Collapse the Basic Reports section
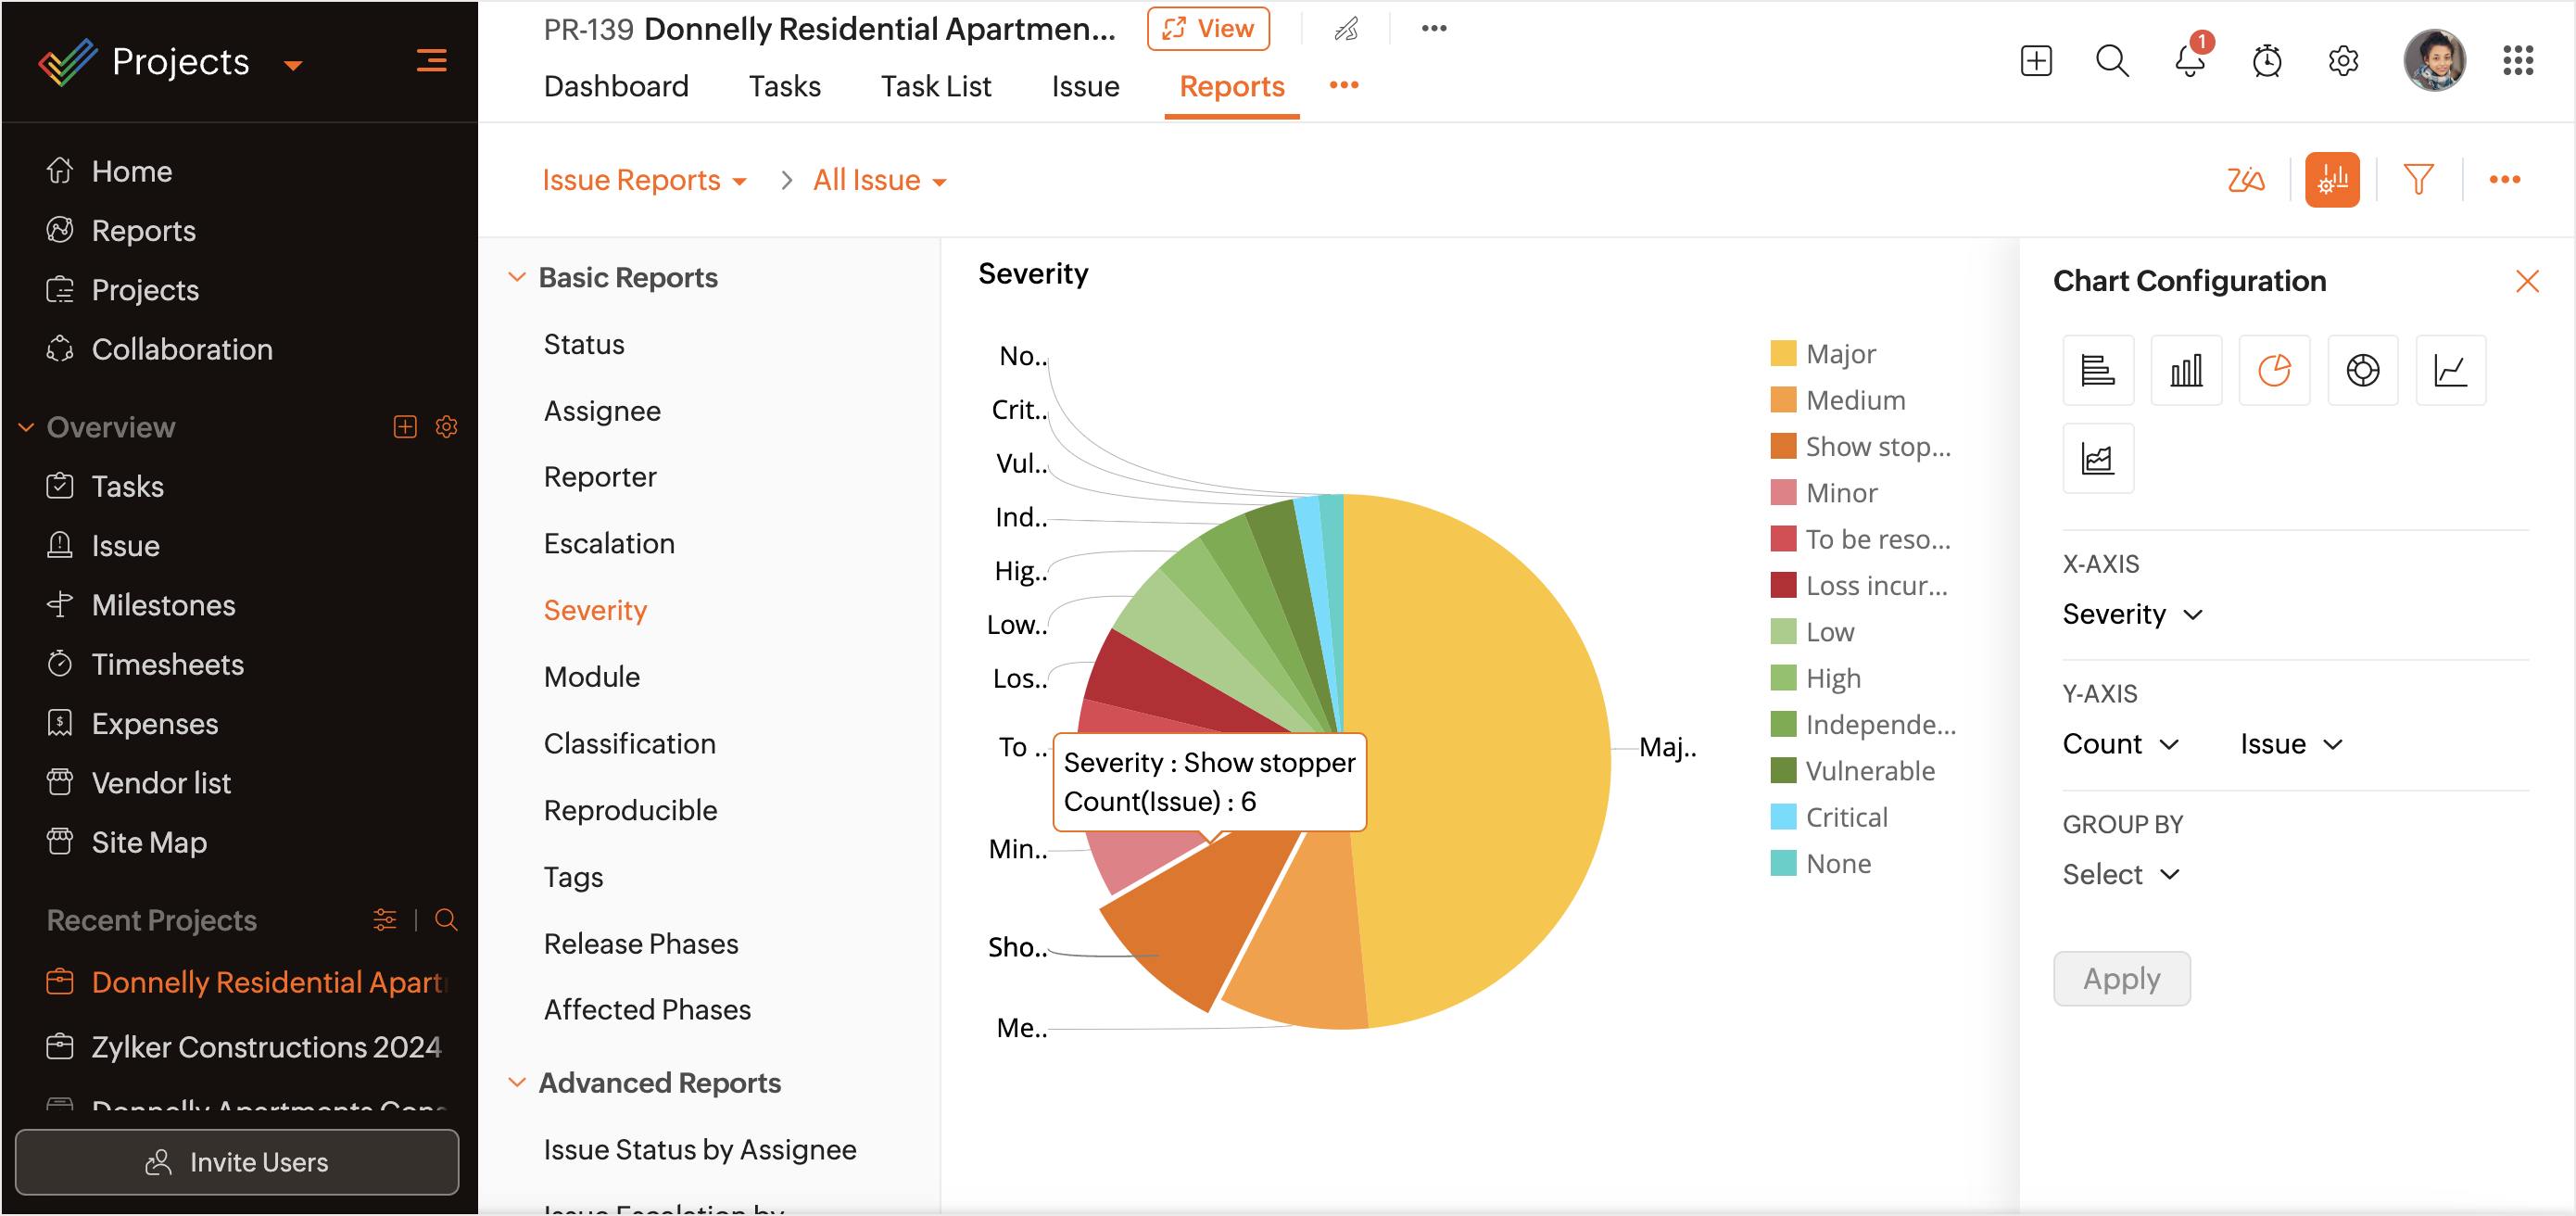The image size is (2576, 1216). [x=517, y=277]
